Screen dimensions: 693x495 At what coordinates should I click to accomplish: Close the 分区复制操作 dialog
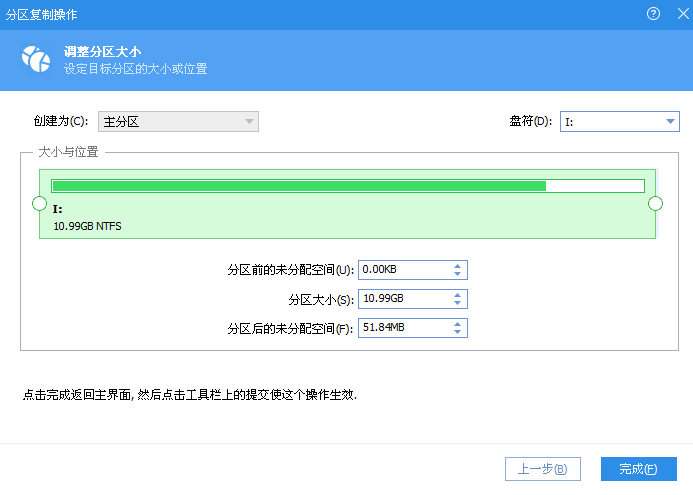683,14
